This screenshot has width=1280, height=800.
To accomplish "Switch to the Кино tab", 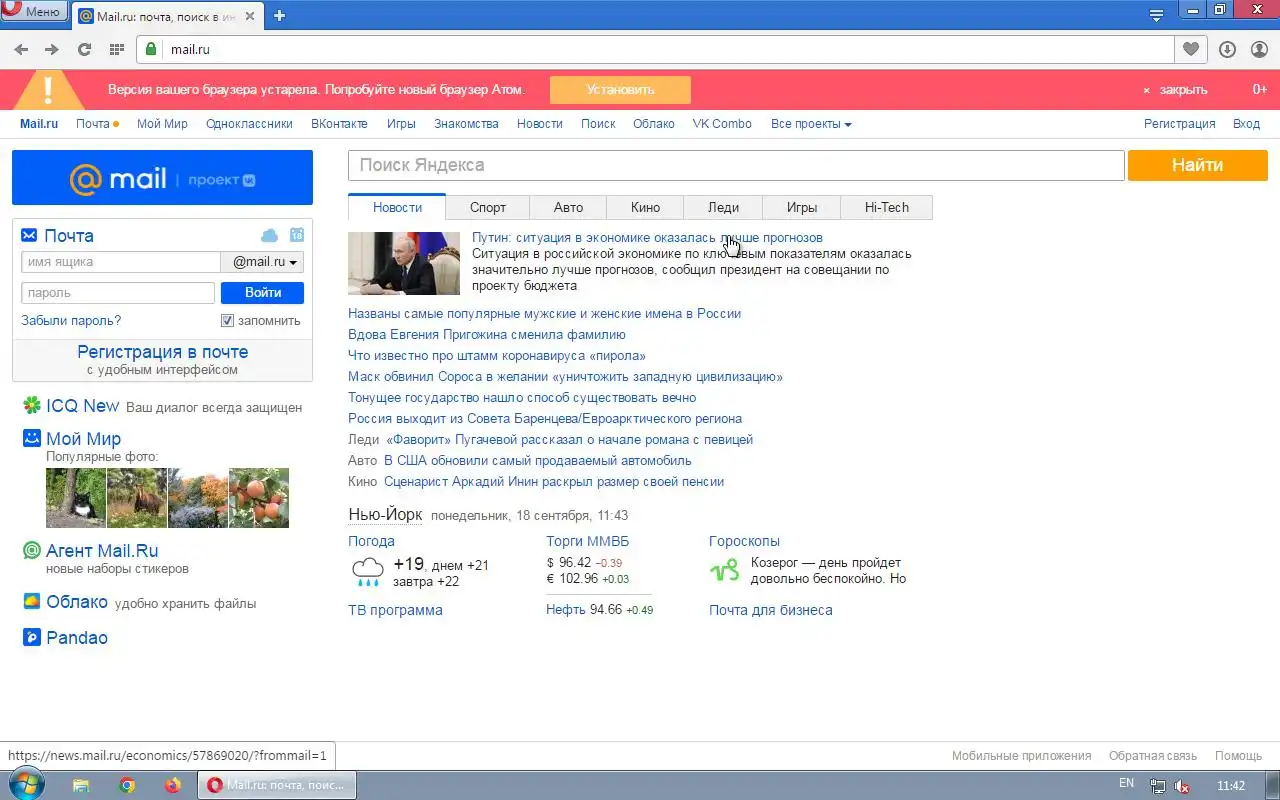I will click(646, 207).
